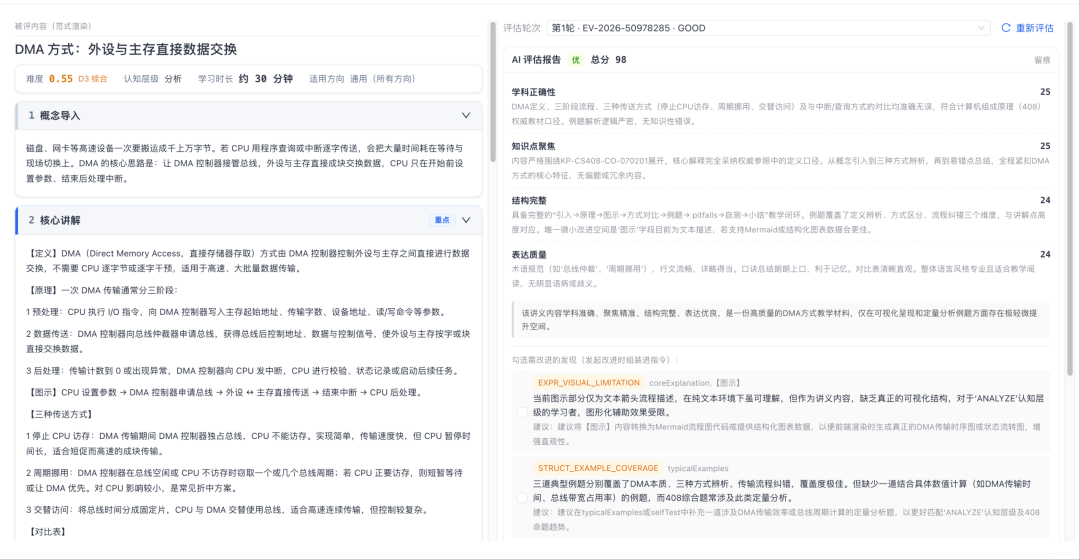
Task: Click the 学科正确性 score row title
Action: [x=533, y=92]
